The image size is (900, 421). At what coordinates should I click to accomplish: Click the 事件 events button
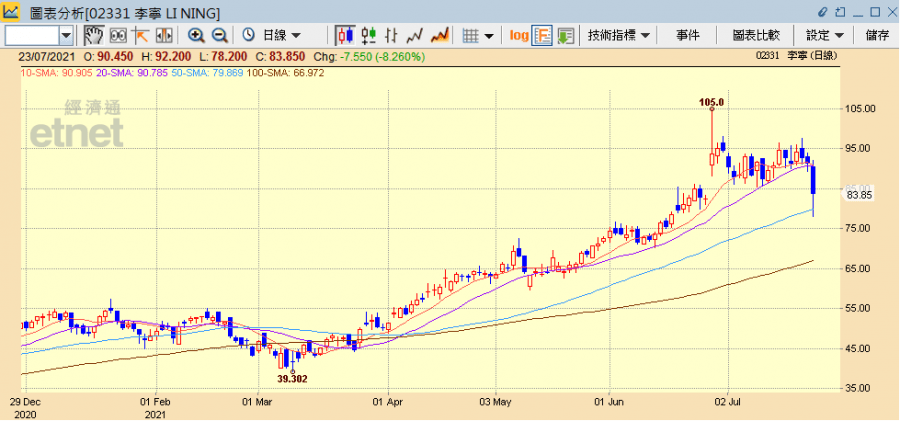(688, 35)
